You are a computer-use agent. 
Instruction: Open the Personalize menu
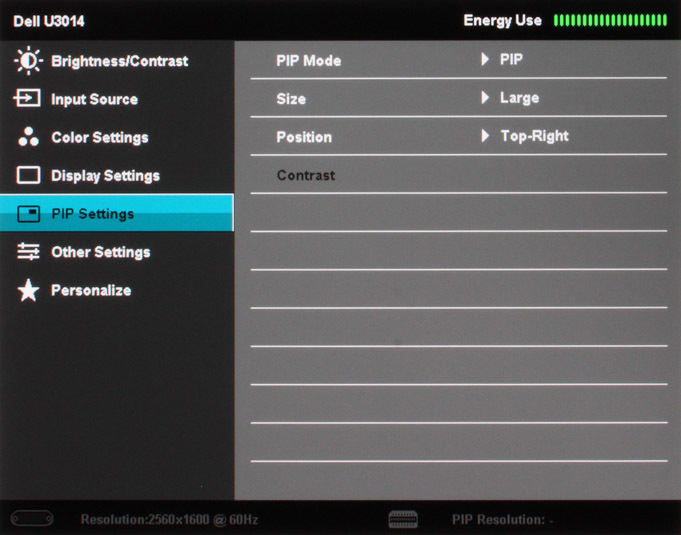click(117, 290)
